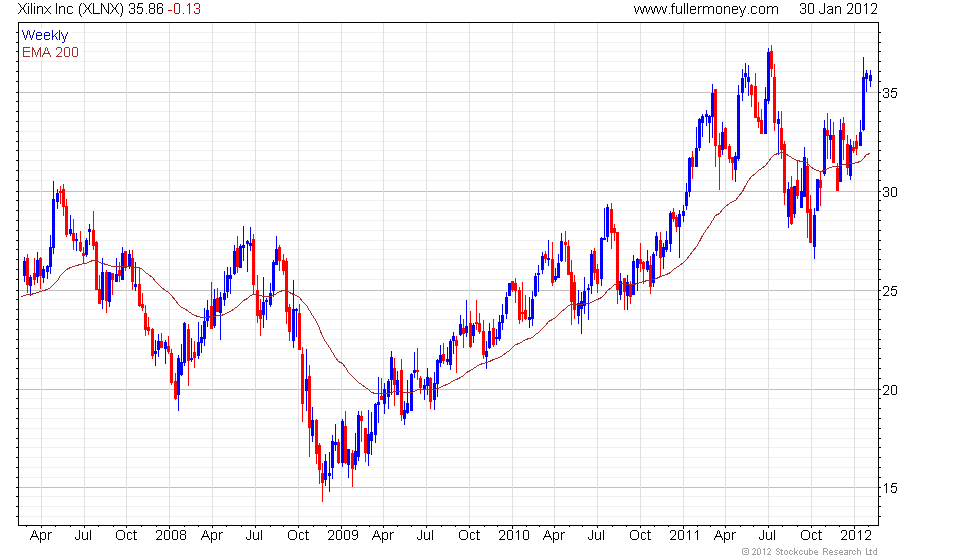Click the '20' price axis label
This screenshot has width=960, height=560.
[x=890, y=390]
